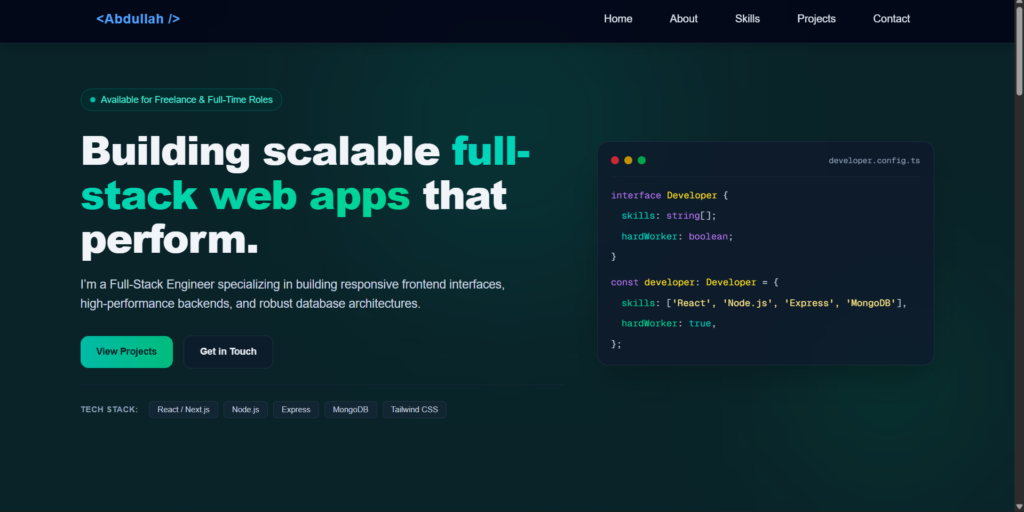Select the Node.js tech tag
The height and width of the screenshot is (512, 1024).
(x=246, y=409)
